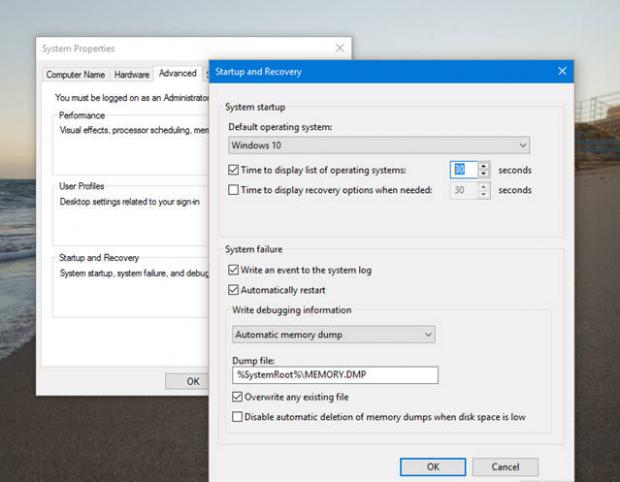Screen dimensions: 620x482
Task: Increase the operating system list display time
Action: click(x=485, y=166)
